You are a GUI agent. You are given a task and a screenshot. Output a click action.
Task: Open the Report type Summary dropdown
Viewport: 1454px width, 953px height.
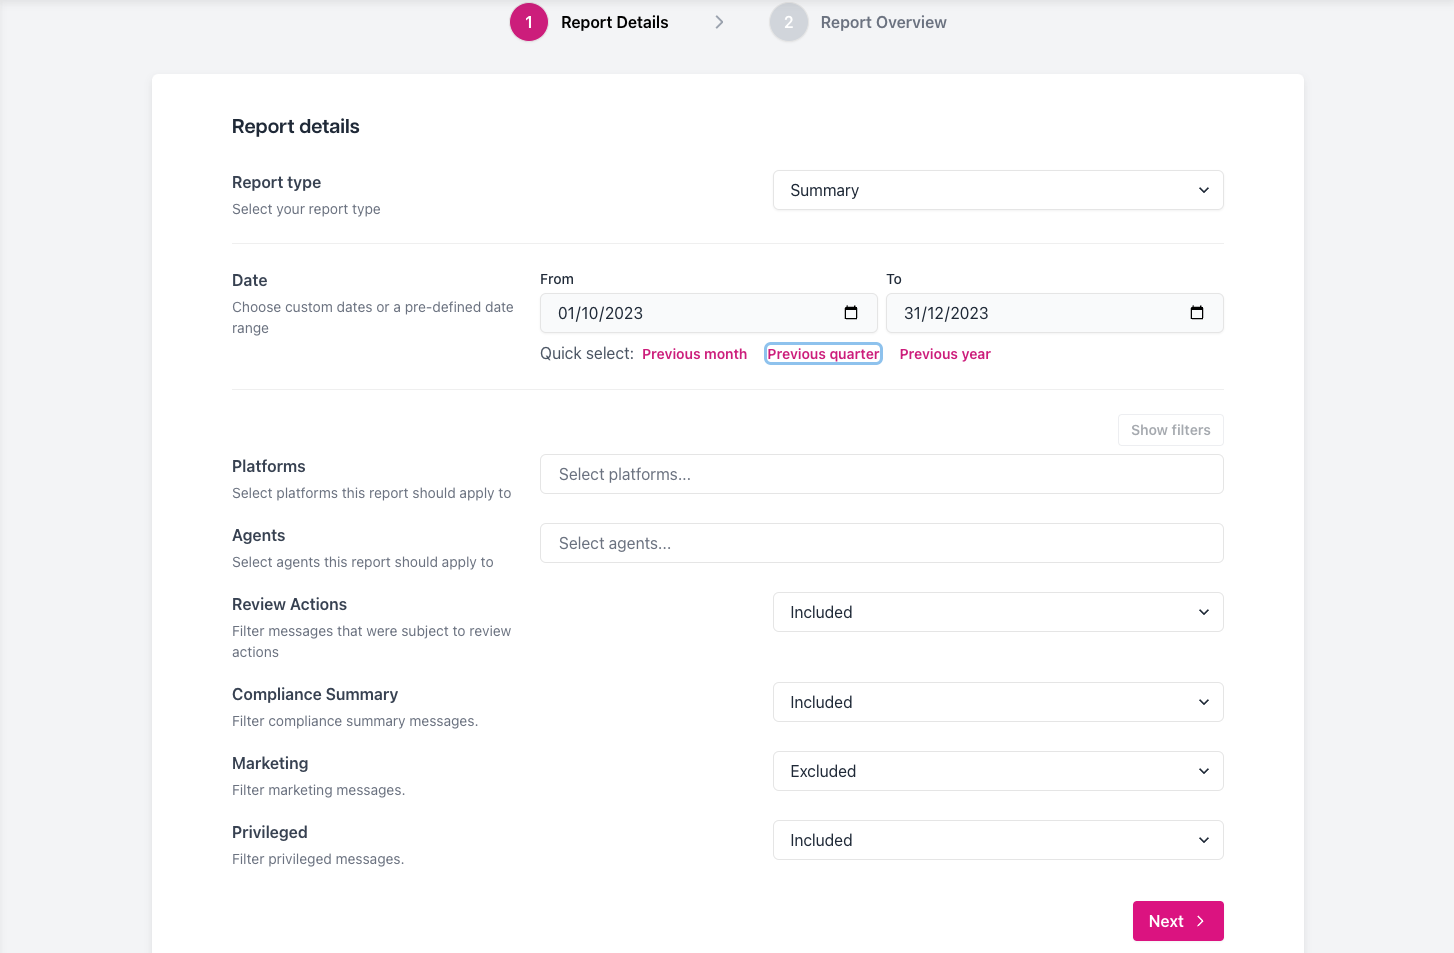997,190
